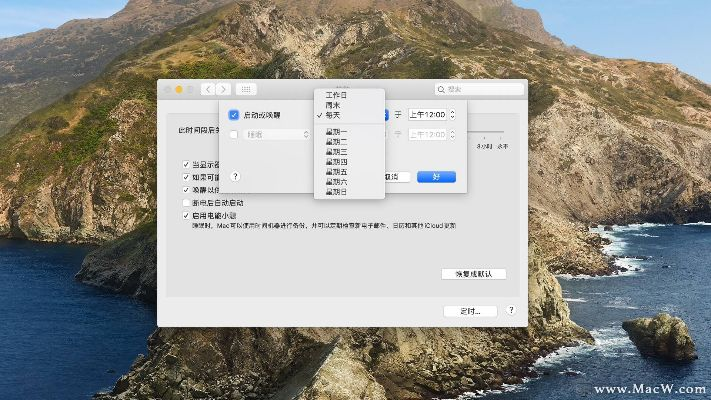
Task: Click the forward arrow in the toolbar
Action: coord(223,89)
